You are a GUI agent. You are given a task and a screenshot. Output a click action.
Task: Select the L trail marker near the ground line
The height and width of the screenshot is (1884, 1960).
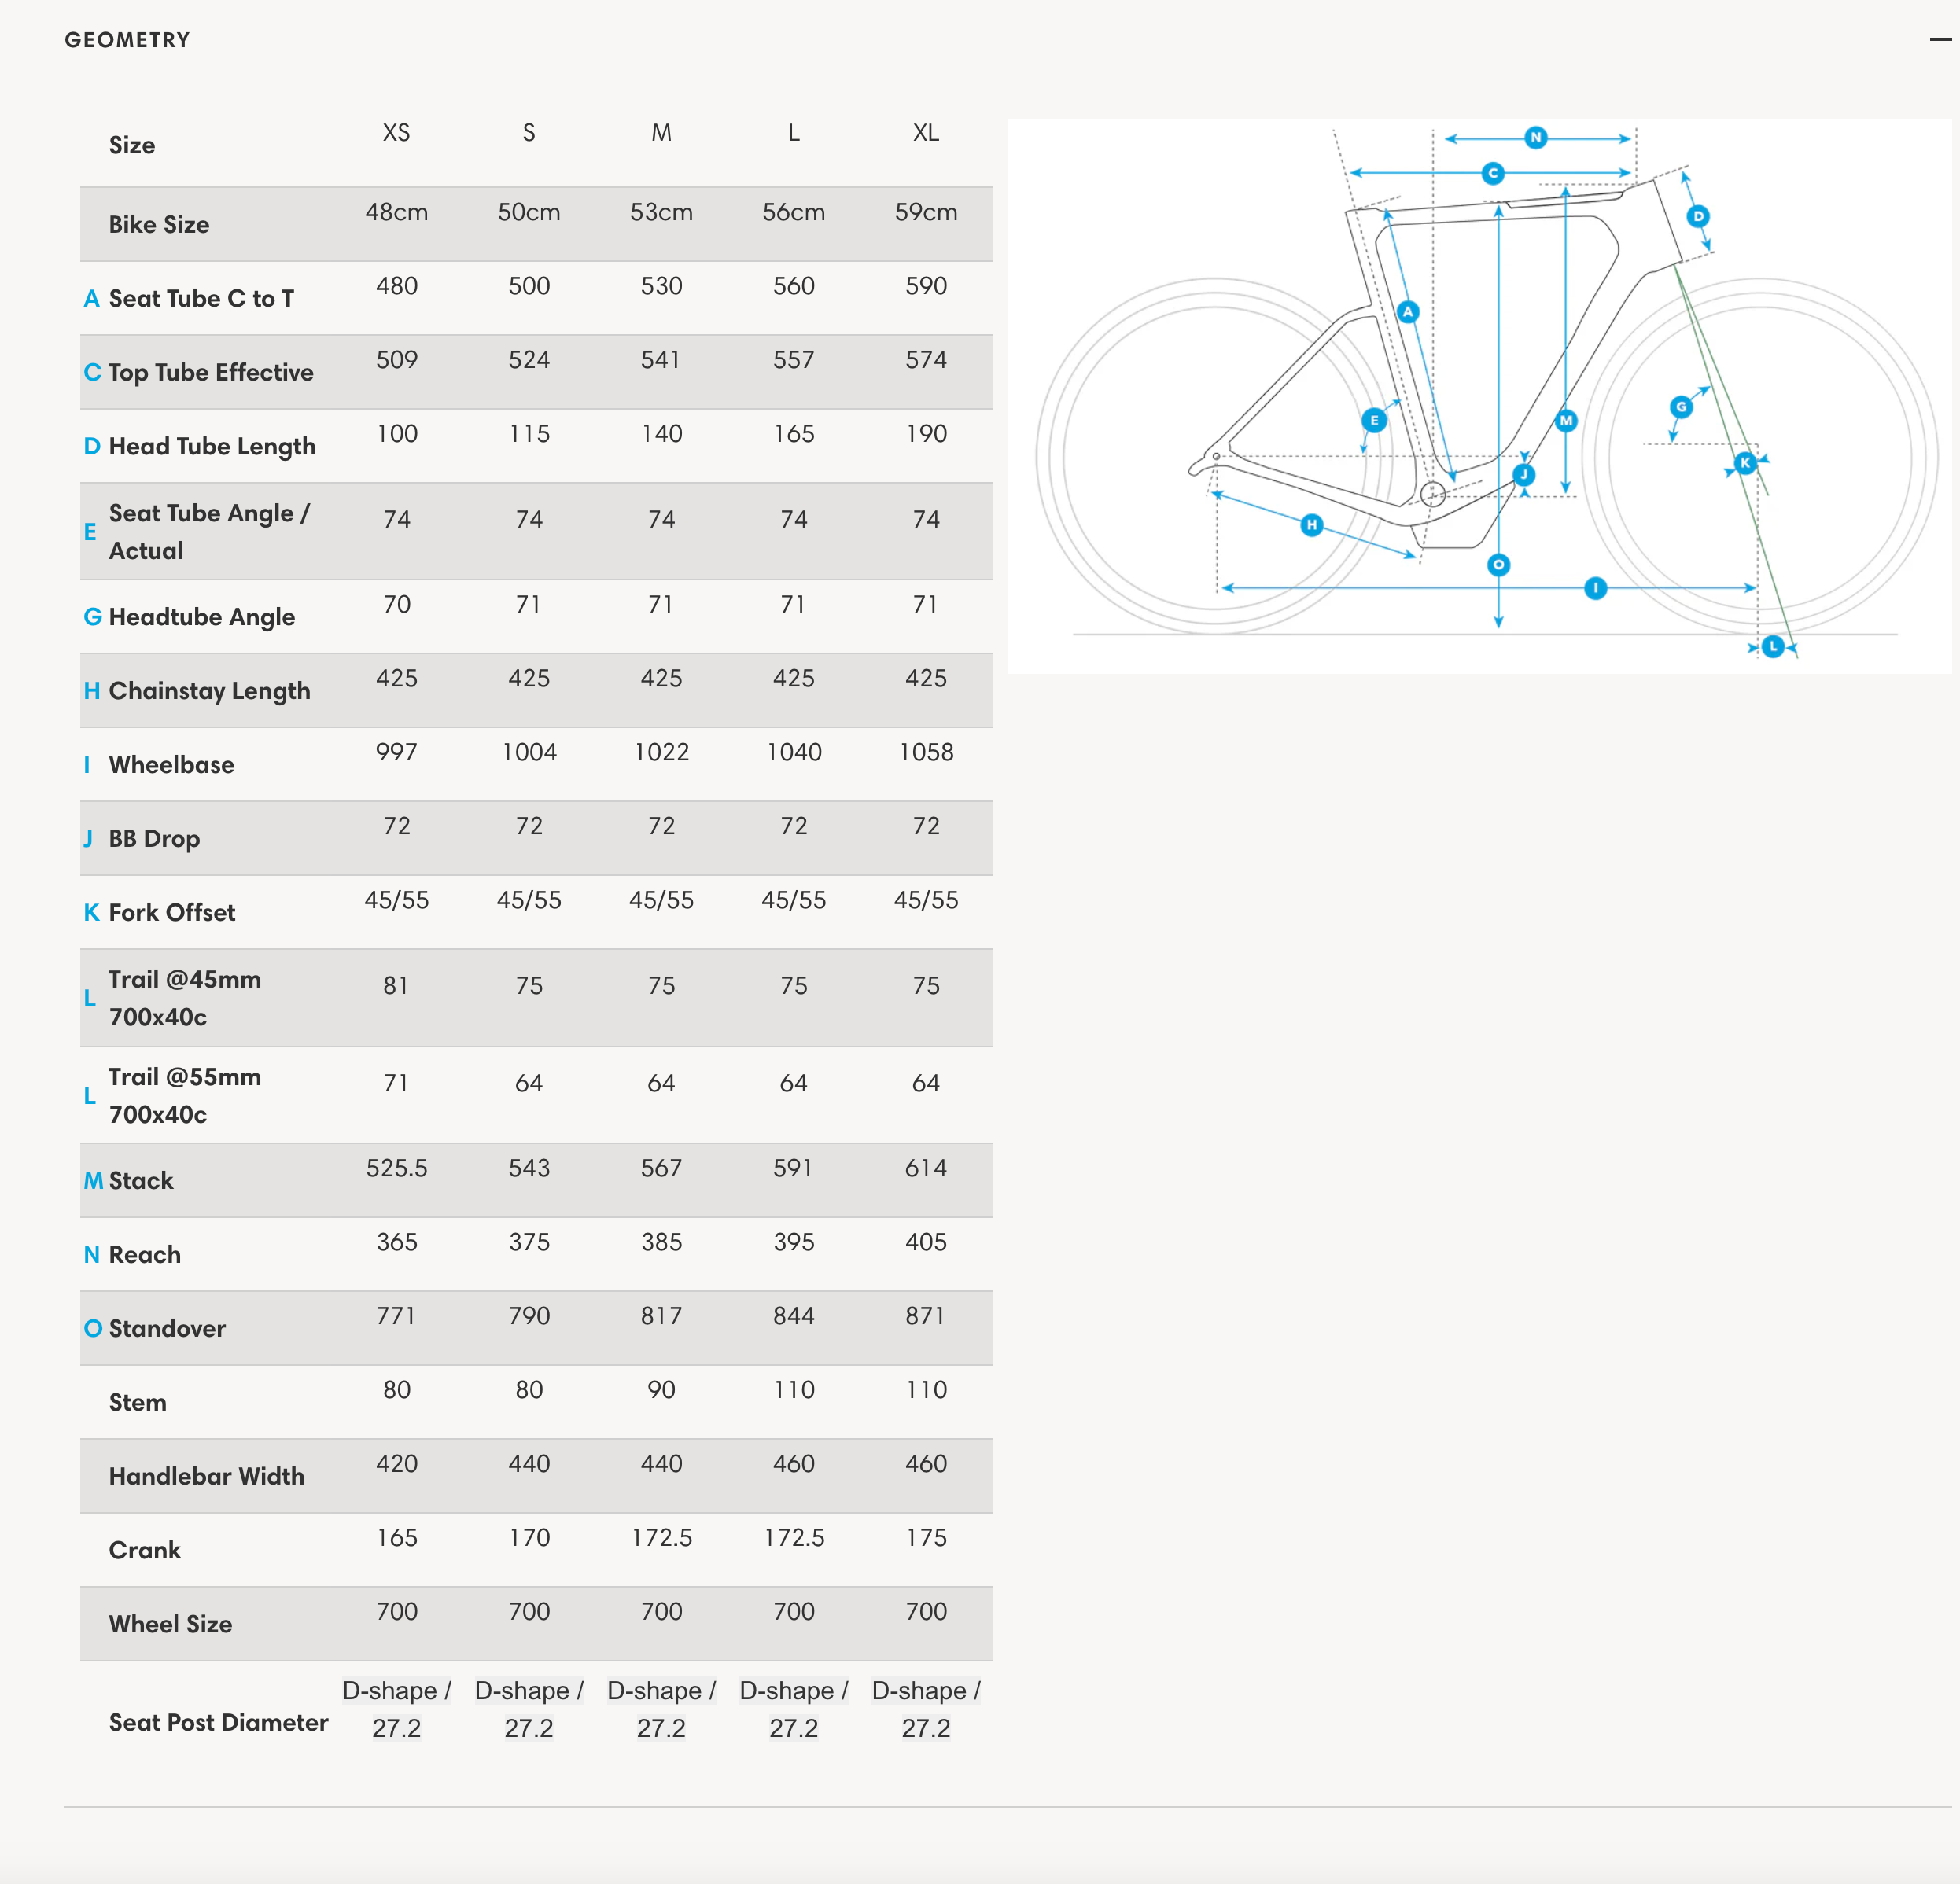click(x=1773, y=647)
